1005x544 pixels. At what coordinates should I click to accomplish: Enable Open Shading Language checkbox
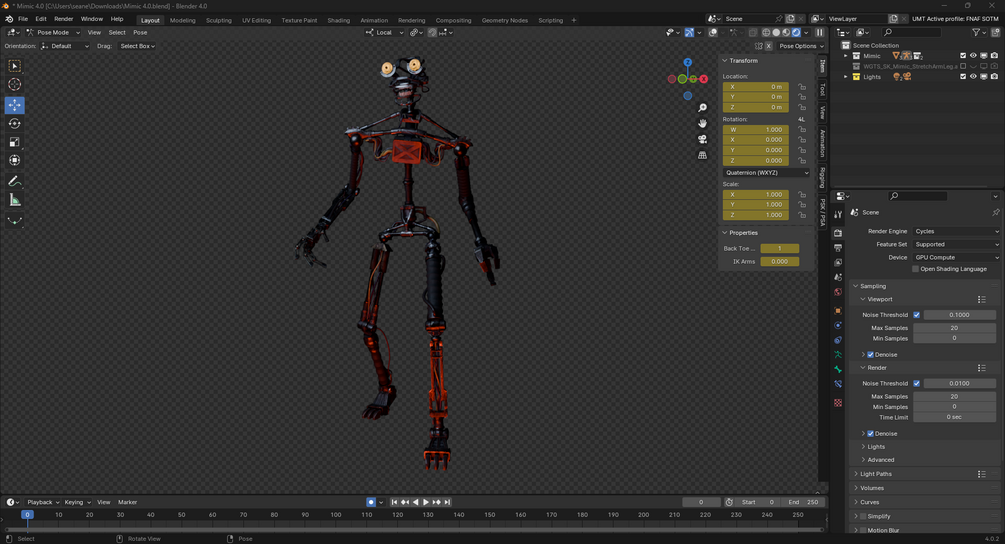[x=915, y=269]
